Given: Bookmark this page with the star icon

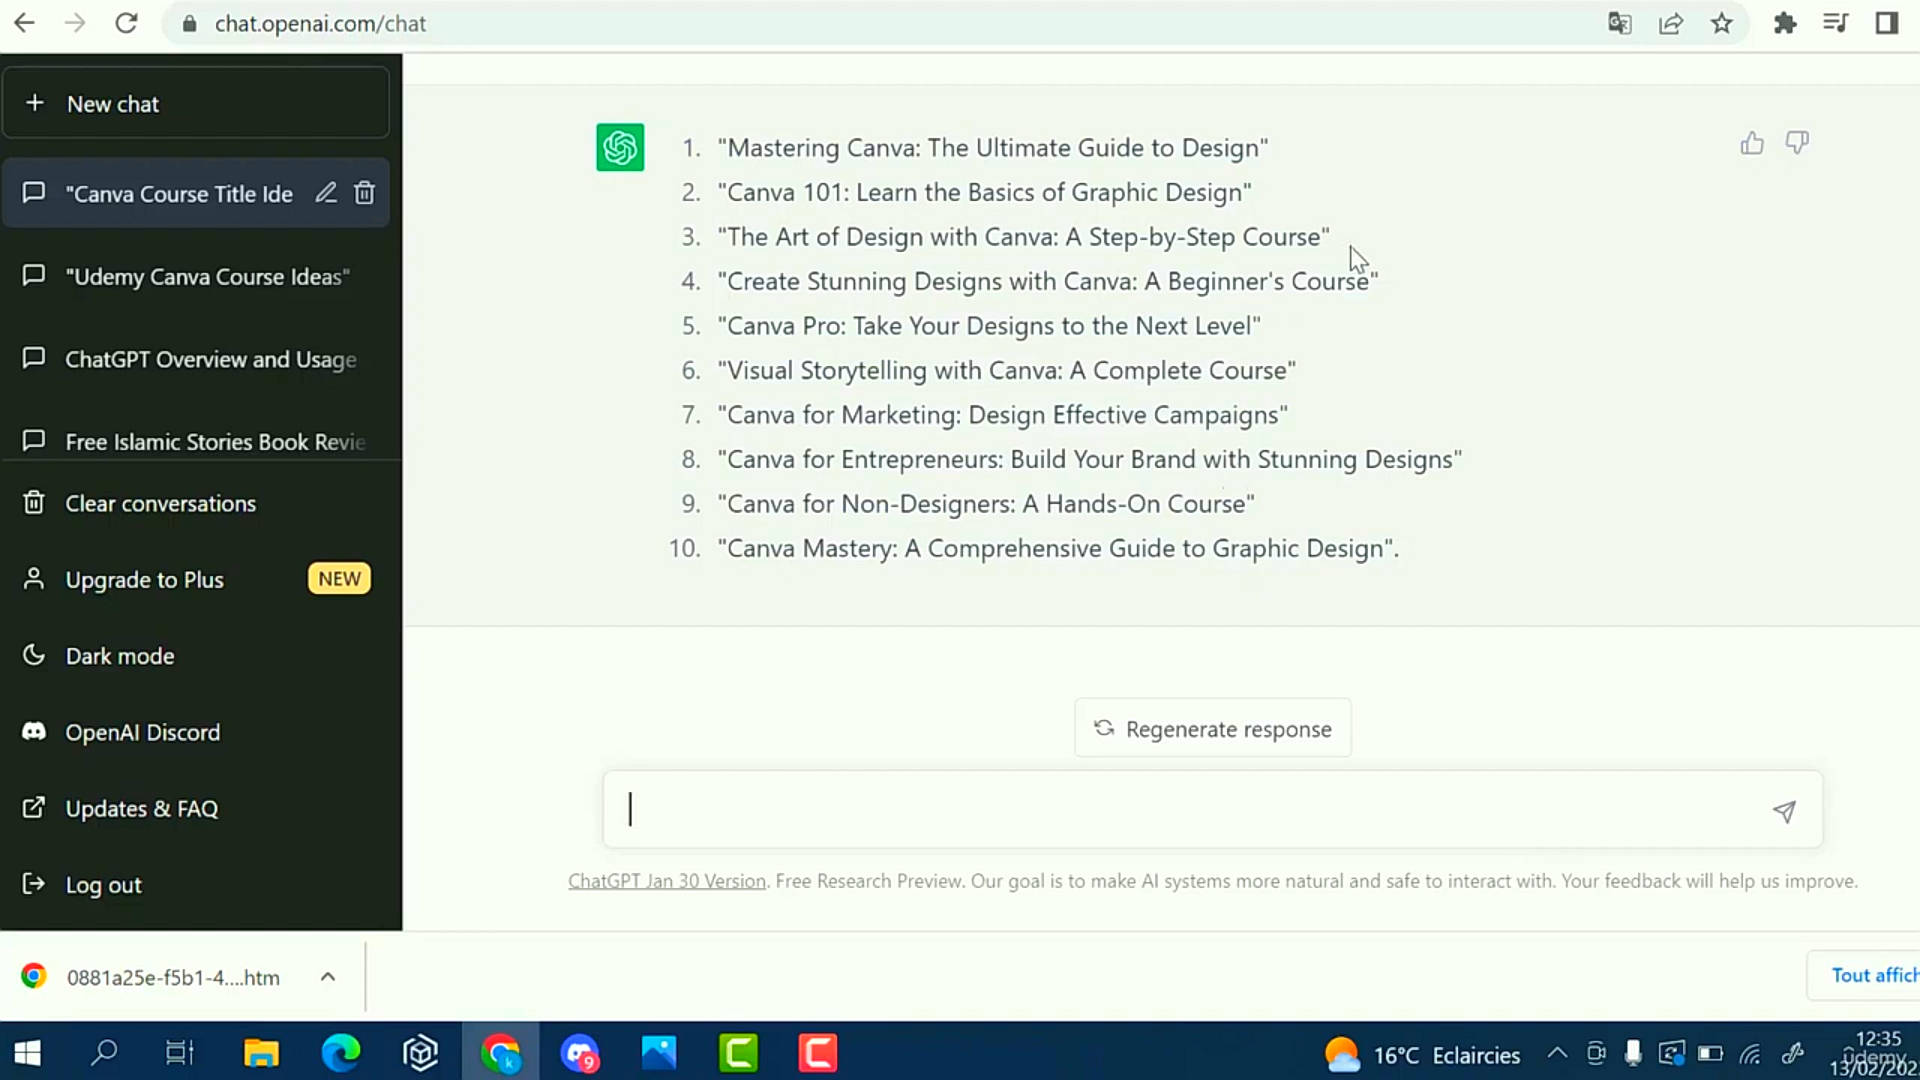Looking at the screenshot, I should pyautogui.click(x=1721, y=23).
